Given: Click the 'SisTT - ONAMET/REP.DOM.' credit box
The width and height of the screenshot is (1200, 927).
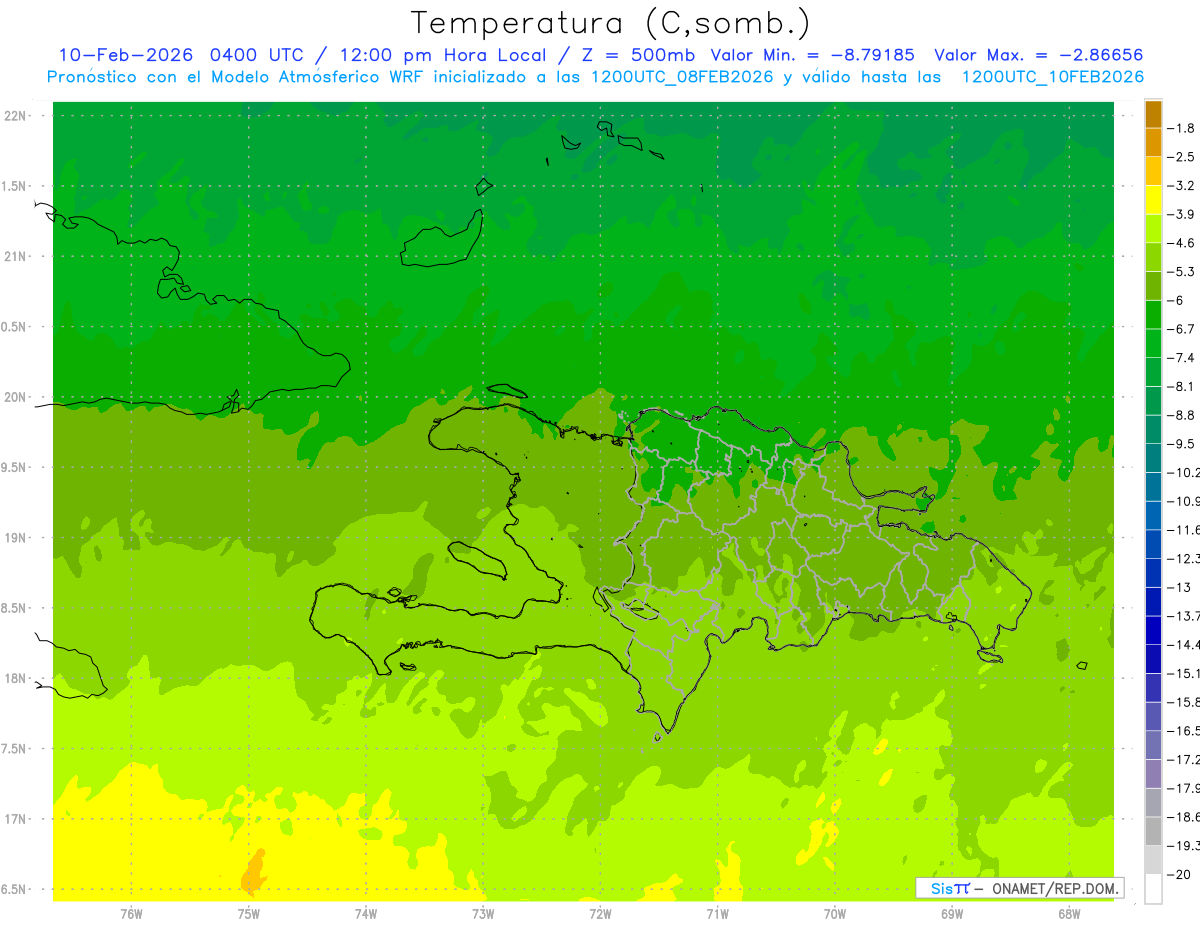Looking at the screenshot, I should pos(1019,888).
